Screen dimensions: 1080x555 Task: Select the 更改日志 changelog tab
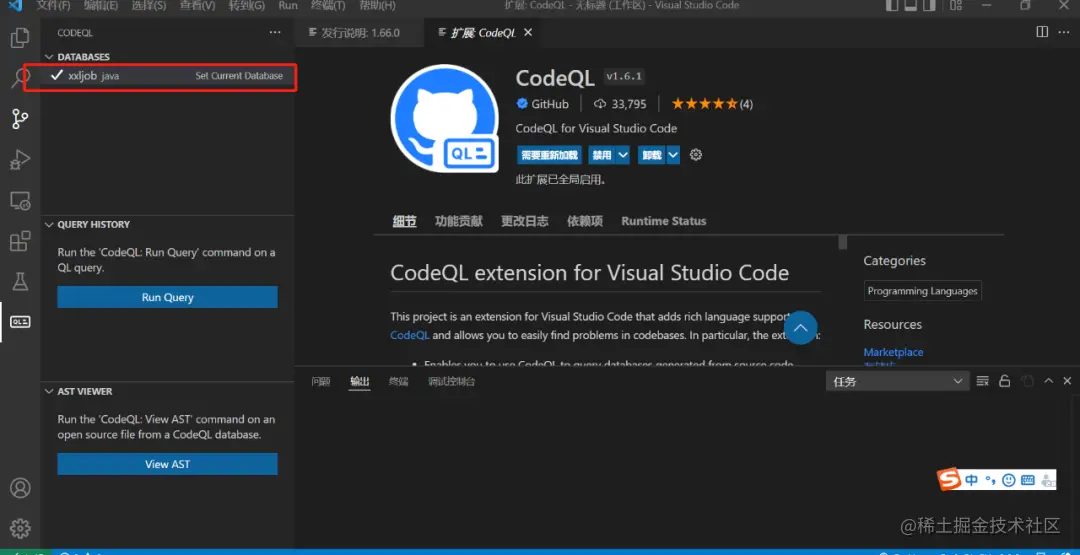tap(525, 221)
